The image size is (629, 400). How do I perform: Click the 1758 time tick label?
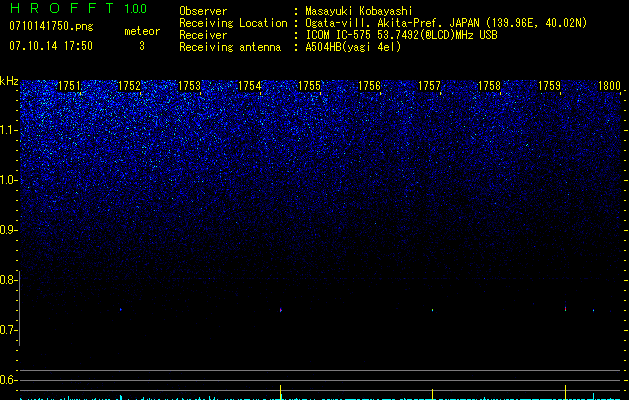click(x=489, y=86)
